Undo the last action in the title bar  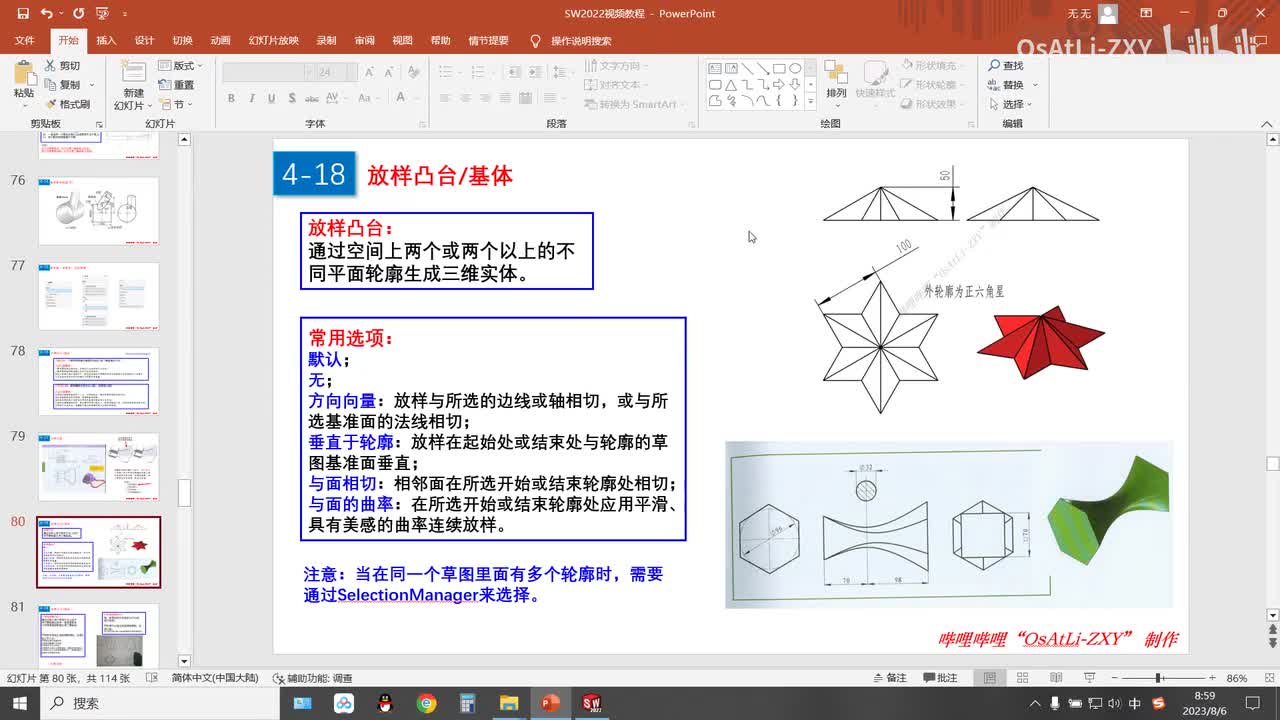(x=47, y=14)
